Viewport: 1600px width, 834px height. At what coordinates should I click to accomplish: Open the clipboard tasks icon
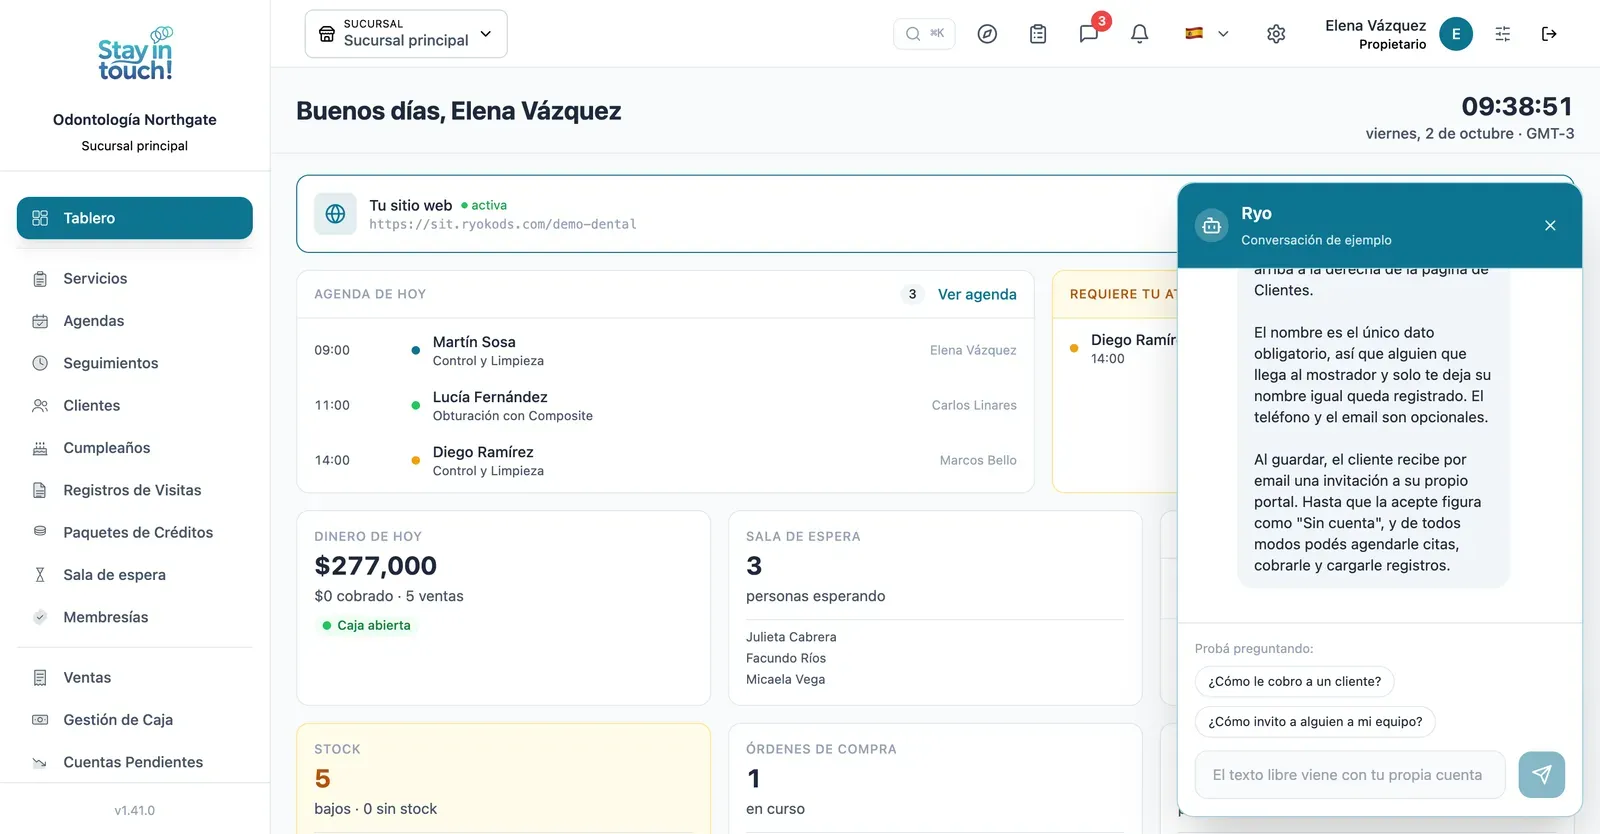pyautogui.click(x=1038, y=34)
